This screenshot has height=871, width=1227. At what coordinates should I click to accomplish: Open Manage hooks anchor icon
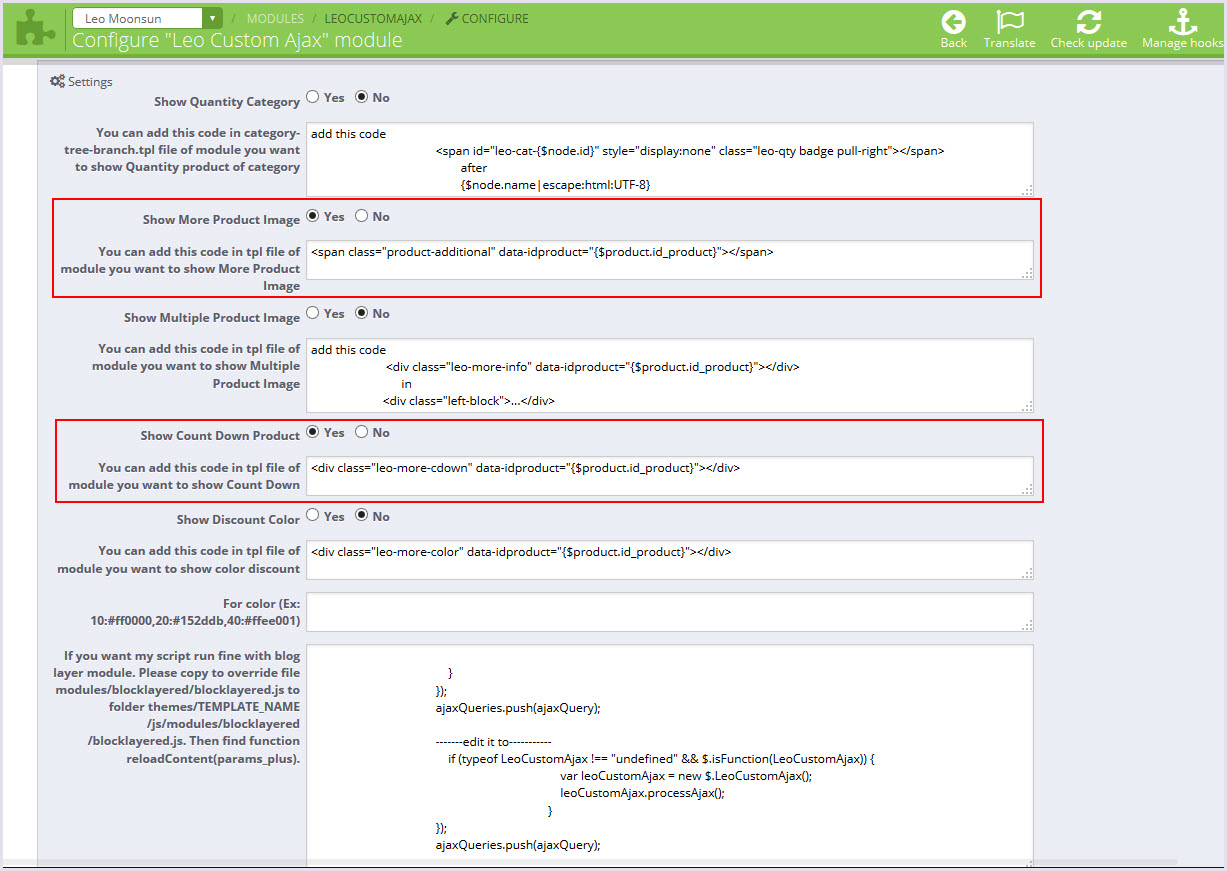[1182, 22]
